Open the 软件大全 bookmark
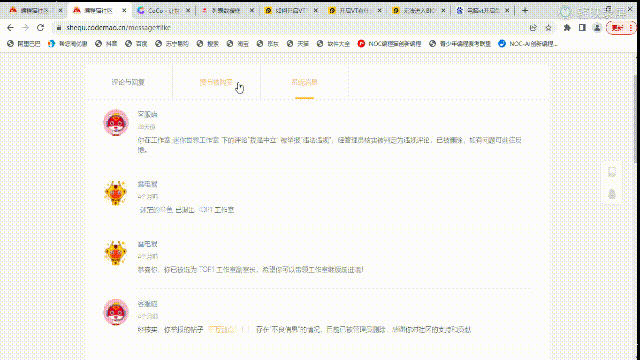 coord(333,44)
